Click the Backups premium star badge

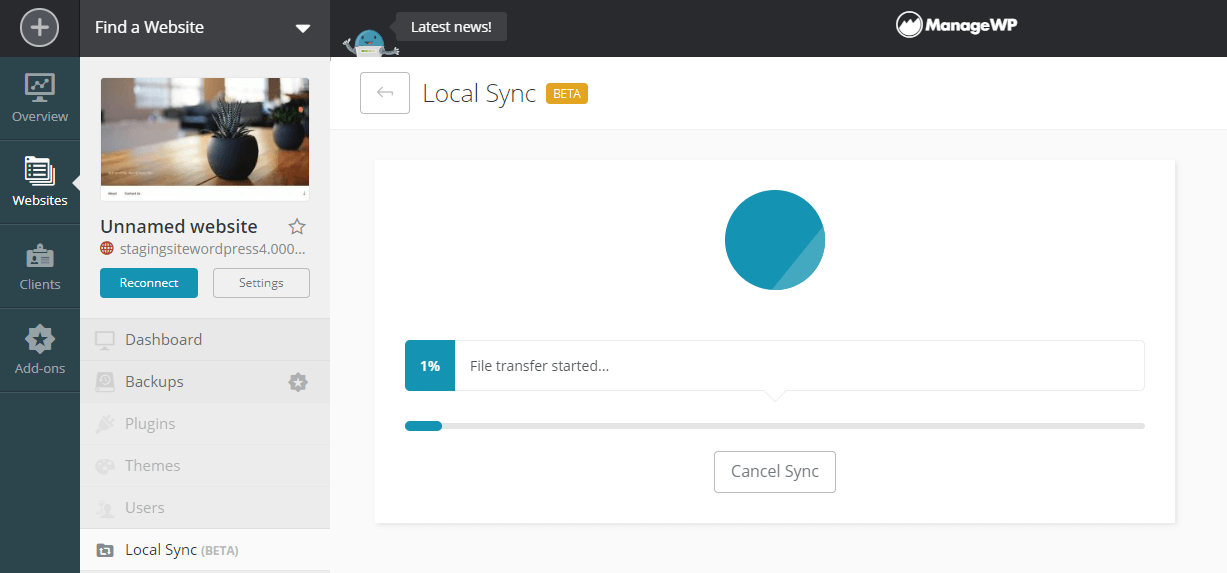(x=298, y=382)
